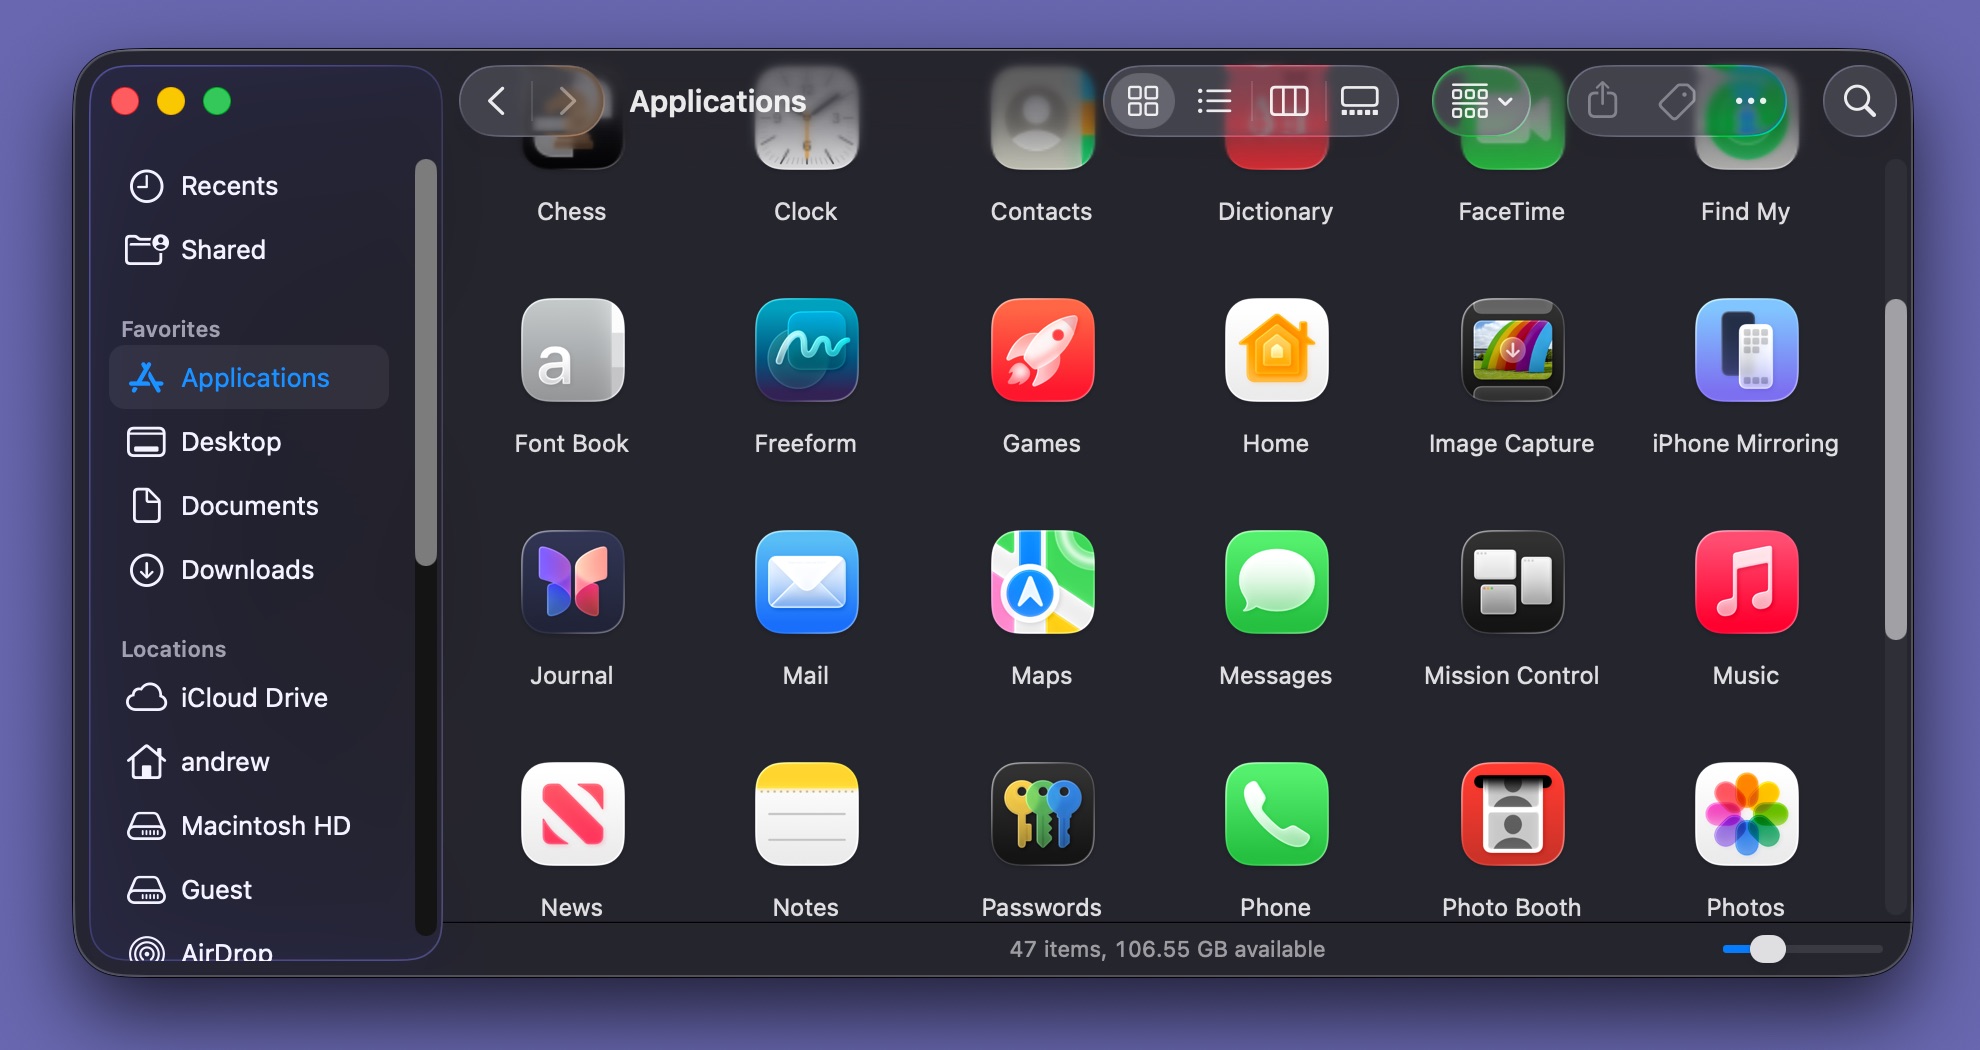1980x1050 pixels.
Task: Select Macintosh HD in Locations
Action: 248,826
